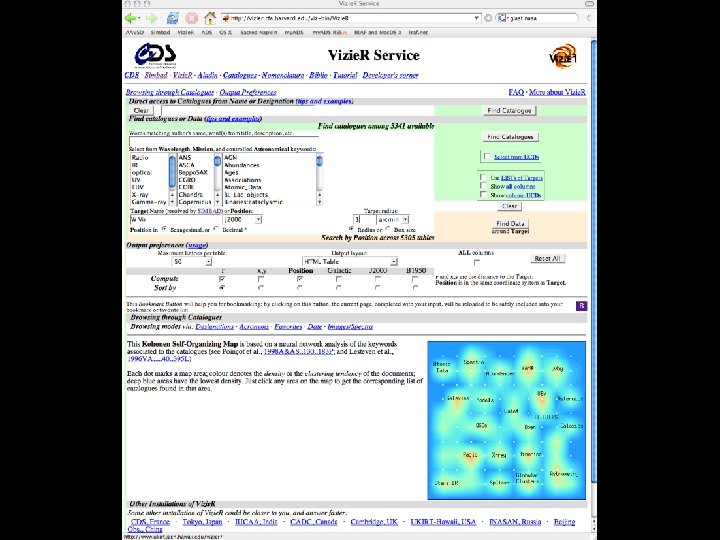Image resolution: width=720 pixels, height=540 pixels.
Task: Open the Simbad bookmark in bookmarks bar
Action: pyautogui.click(x=160, y=33)
